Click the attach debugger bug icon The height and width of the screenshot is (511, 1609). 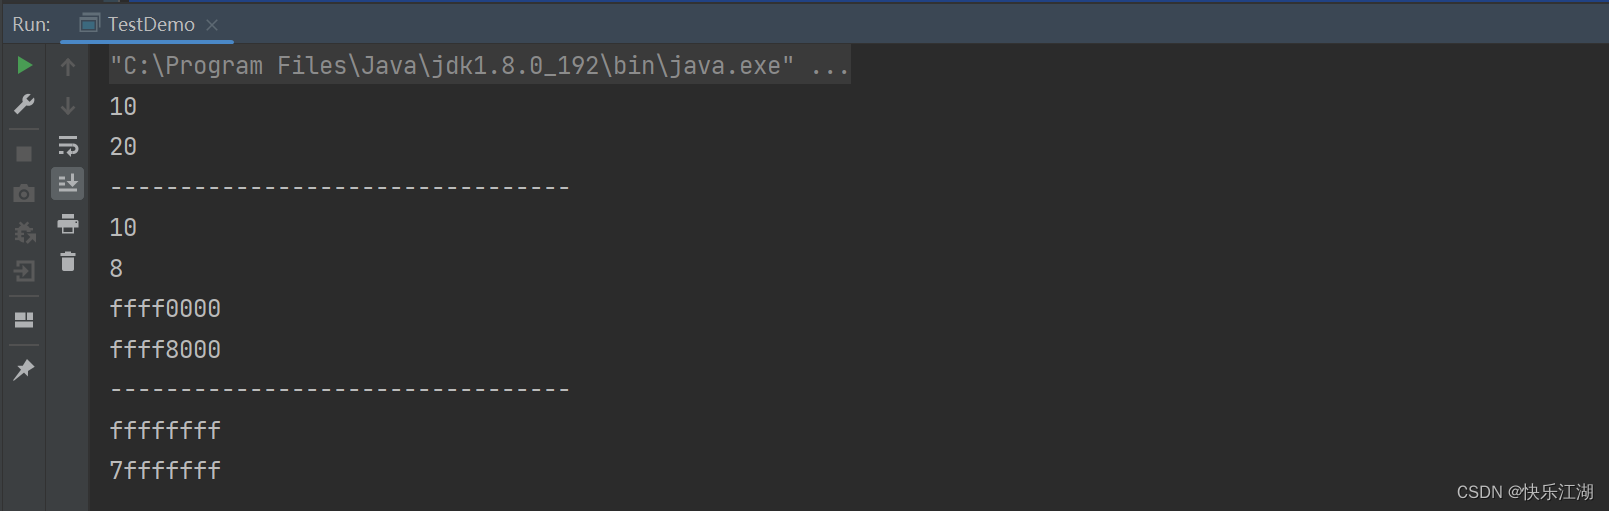(24, 232)
